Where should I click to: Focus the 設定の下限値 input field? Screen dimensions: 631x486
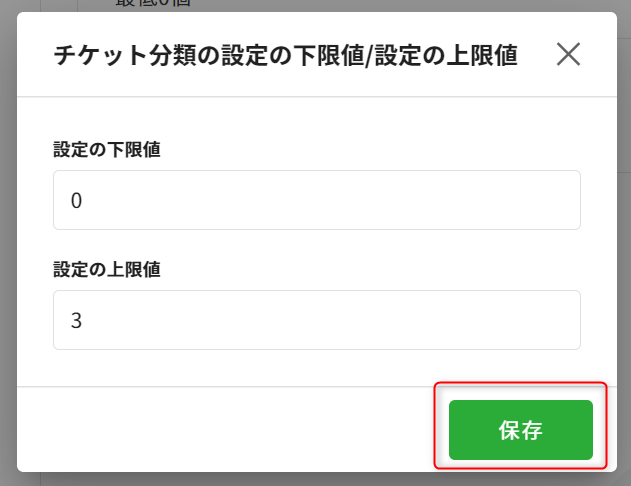[317, 200]
